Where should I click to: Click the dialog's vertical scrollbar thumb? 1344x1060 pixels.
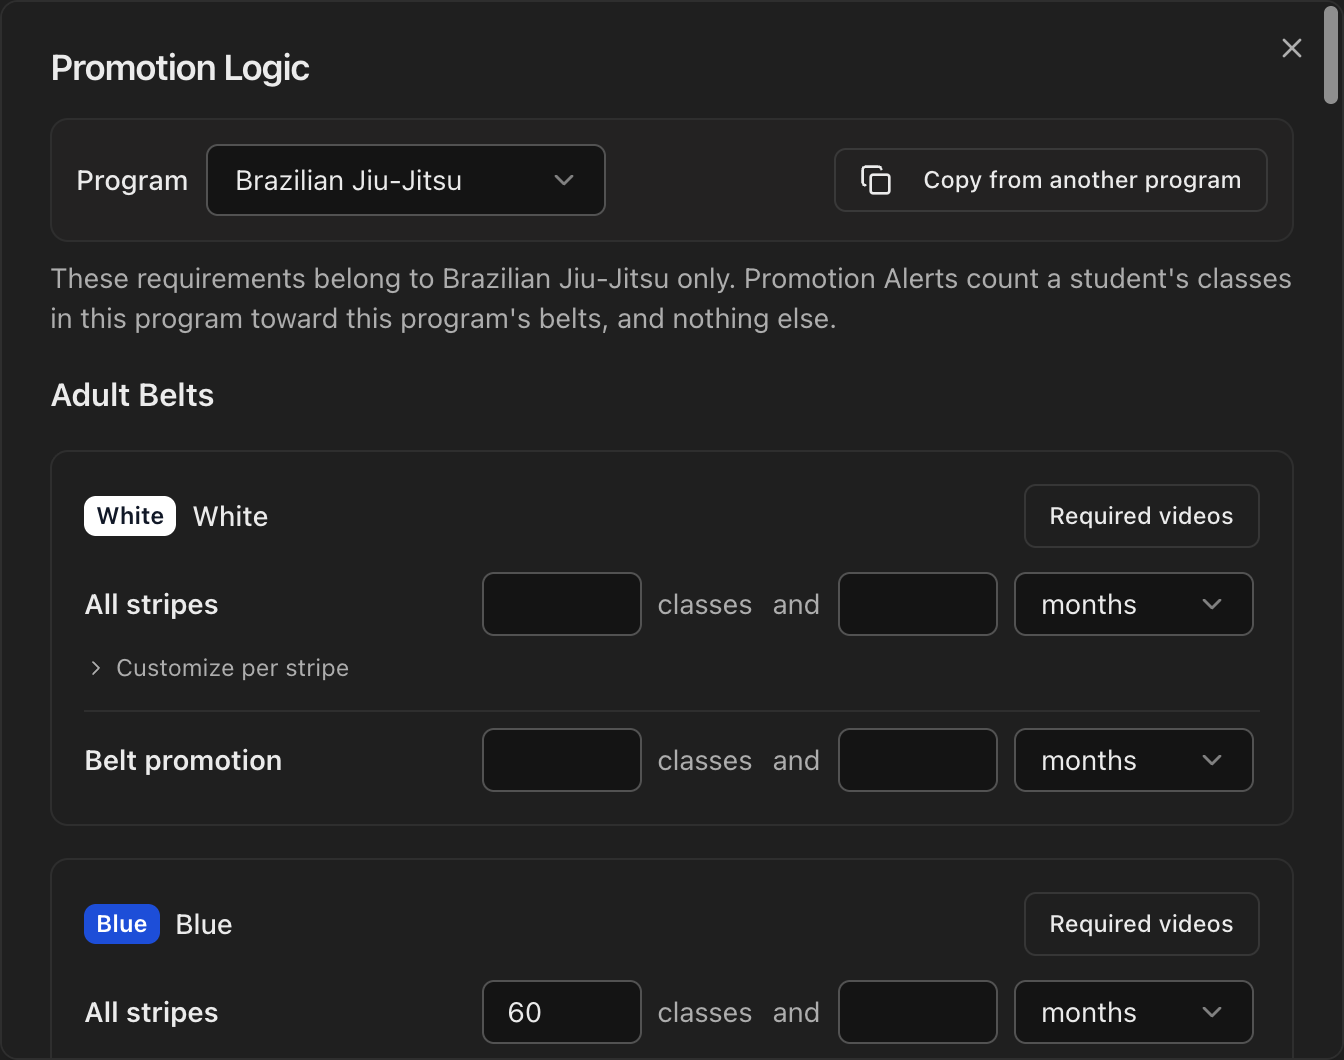(x=1331, y=56)
